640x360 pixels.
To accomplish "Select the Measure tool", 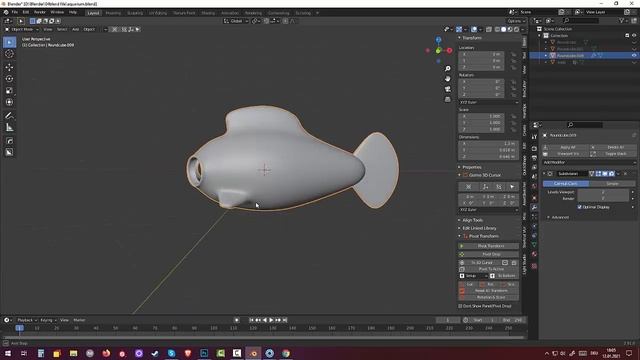I will (x=9, y=128).
